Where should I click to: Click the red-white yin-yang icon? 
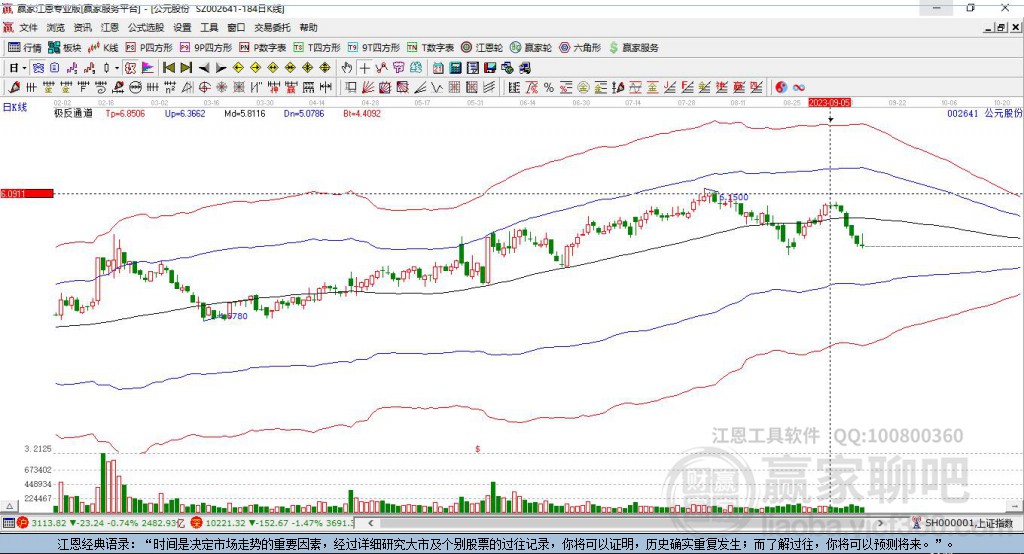780,87
